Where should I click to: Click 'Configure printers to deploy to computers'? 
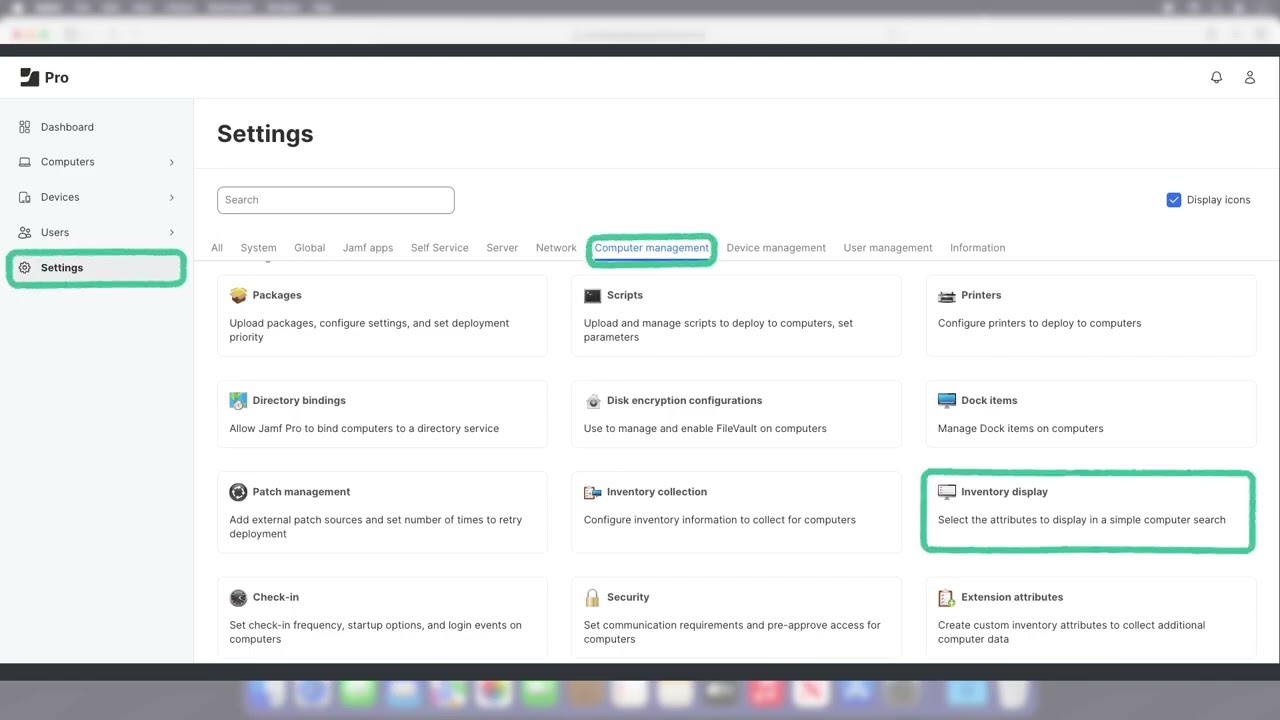(x=1039, y=323)
